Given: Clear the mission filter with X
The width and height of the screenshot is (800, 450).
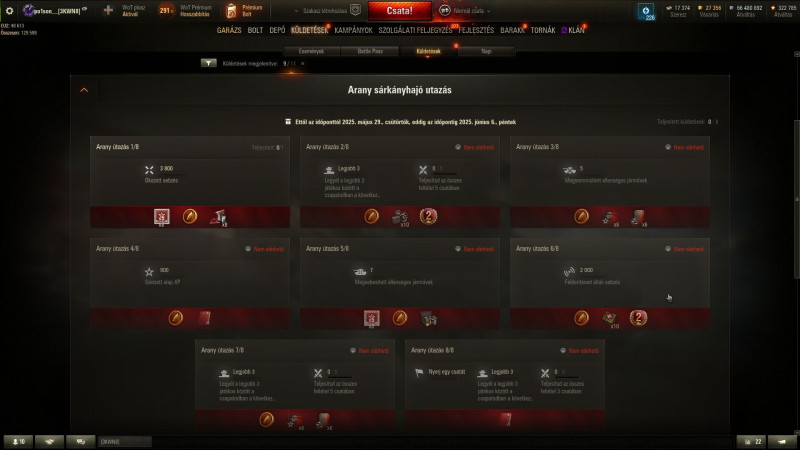Looking at the screenshot, I should (x=303, y=64).
